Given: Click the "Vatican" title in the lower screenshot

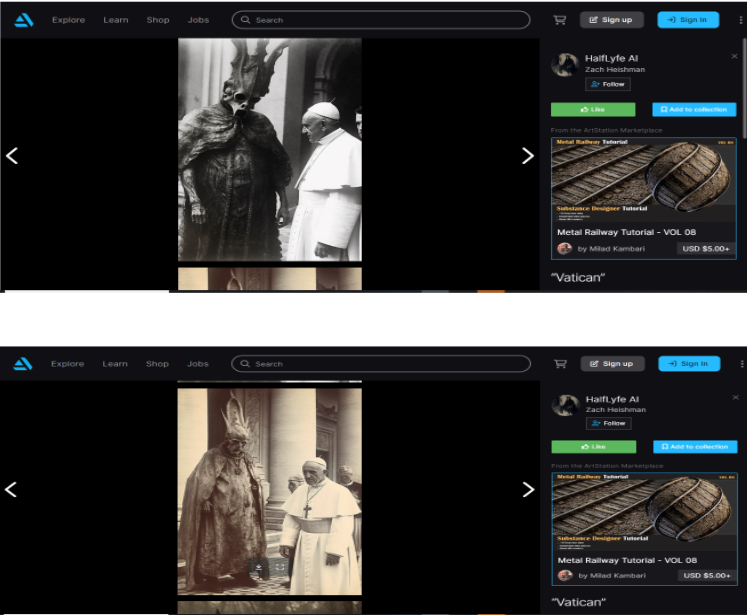Looking at the screenshot, I should pyautogui.click(x=579, y=602).
